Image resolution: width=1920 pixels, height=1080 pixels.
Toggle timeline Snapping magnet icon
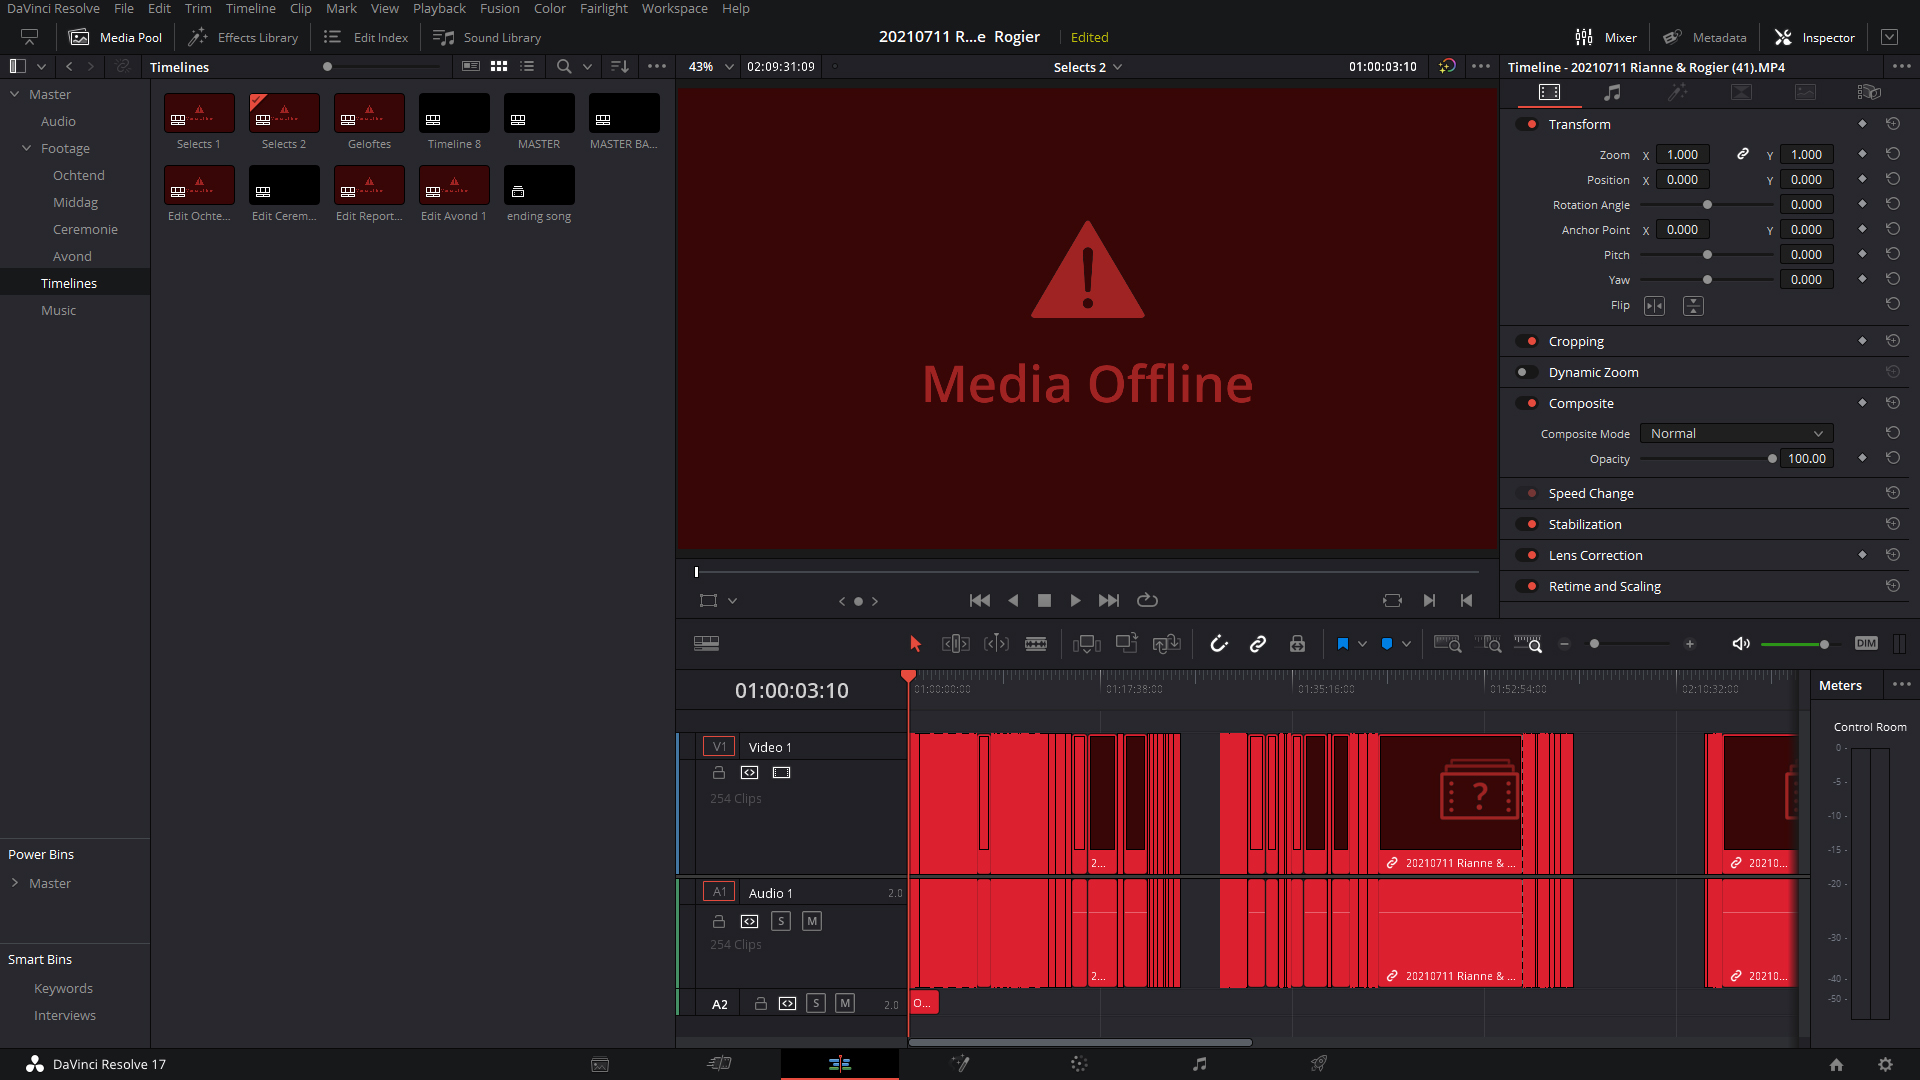pos(1218,644)
